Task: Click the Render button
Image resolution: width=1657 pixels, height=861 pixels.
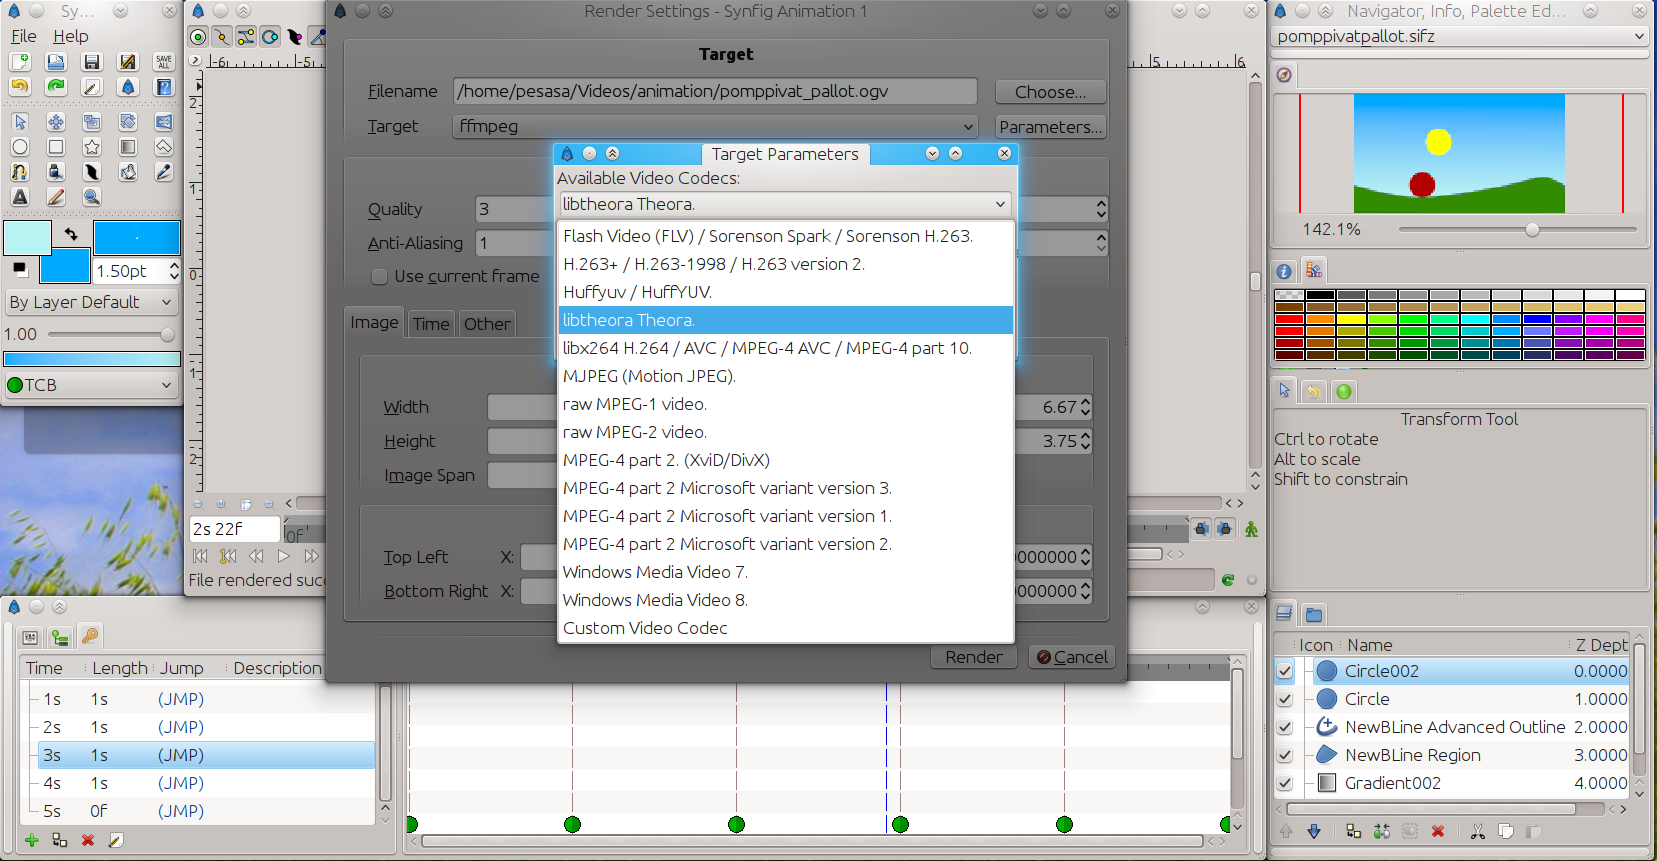Action: [974, 657]
